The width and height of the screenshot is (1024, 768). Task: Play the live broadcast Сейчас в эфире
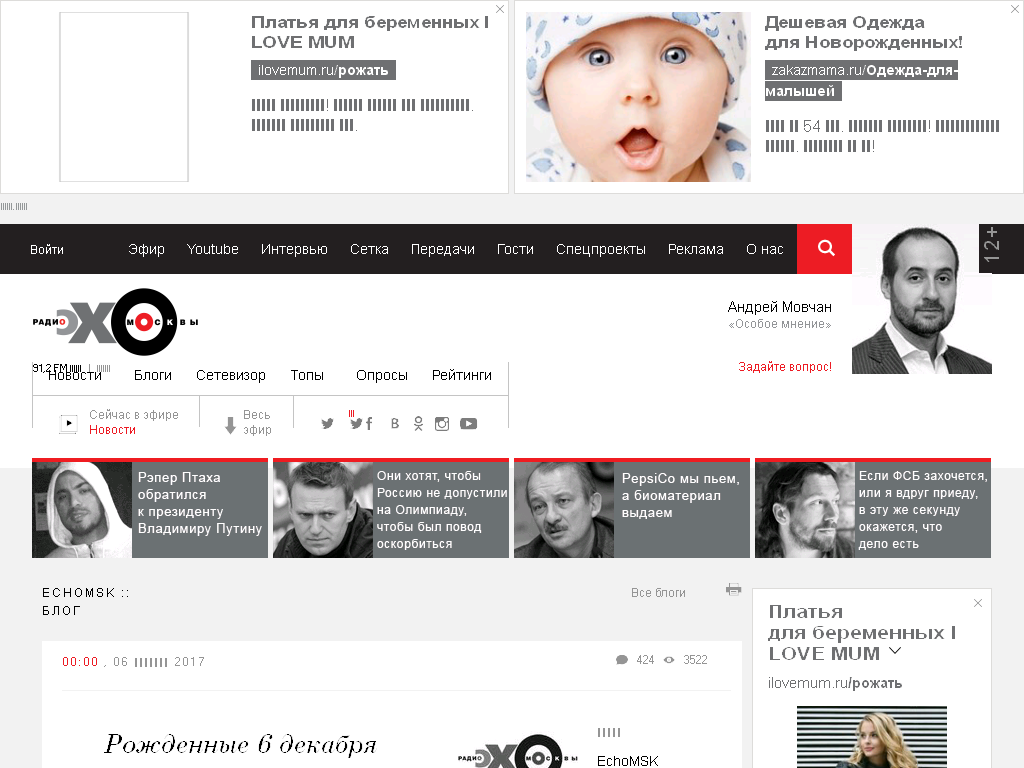point(69,423)
